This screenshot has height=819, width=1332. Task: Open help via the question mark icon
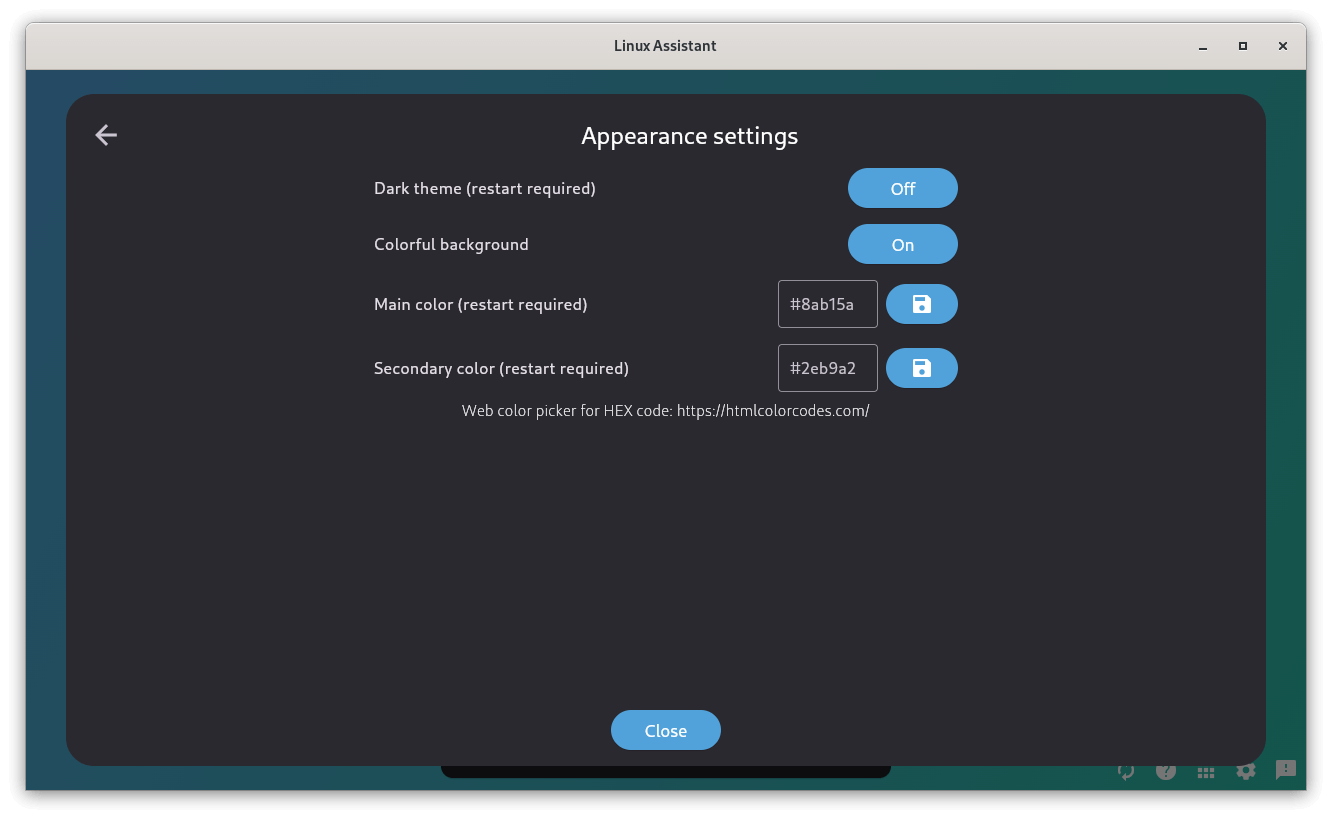click(x=1166, y=771)
